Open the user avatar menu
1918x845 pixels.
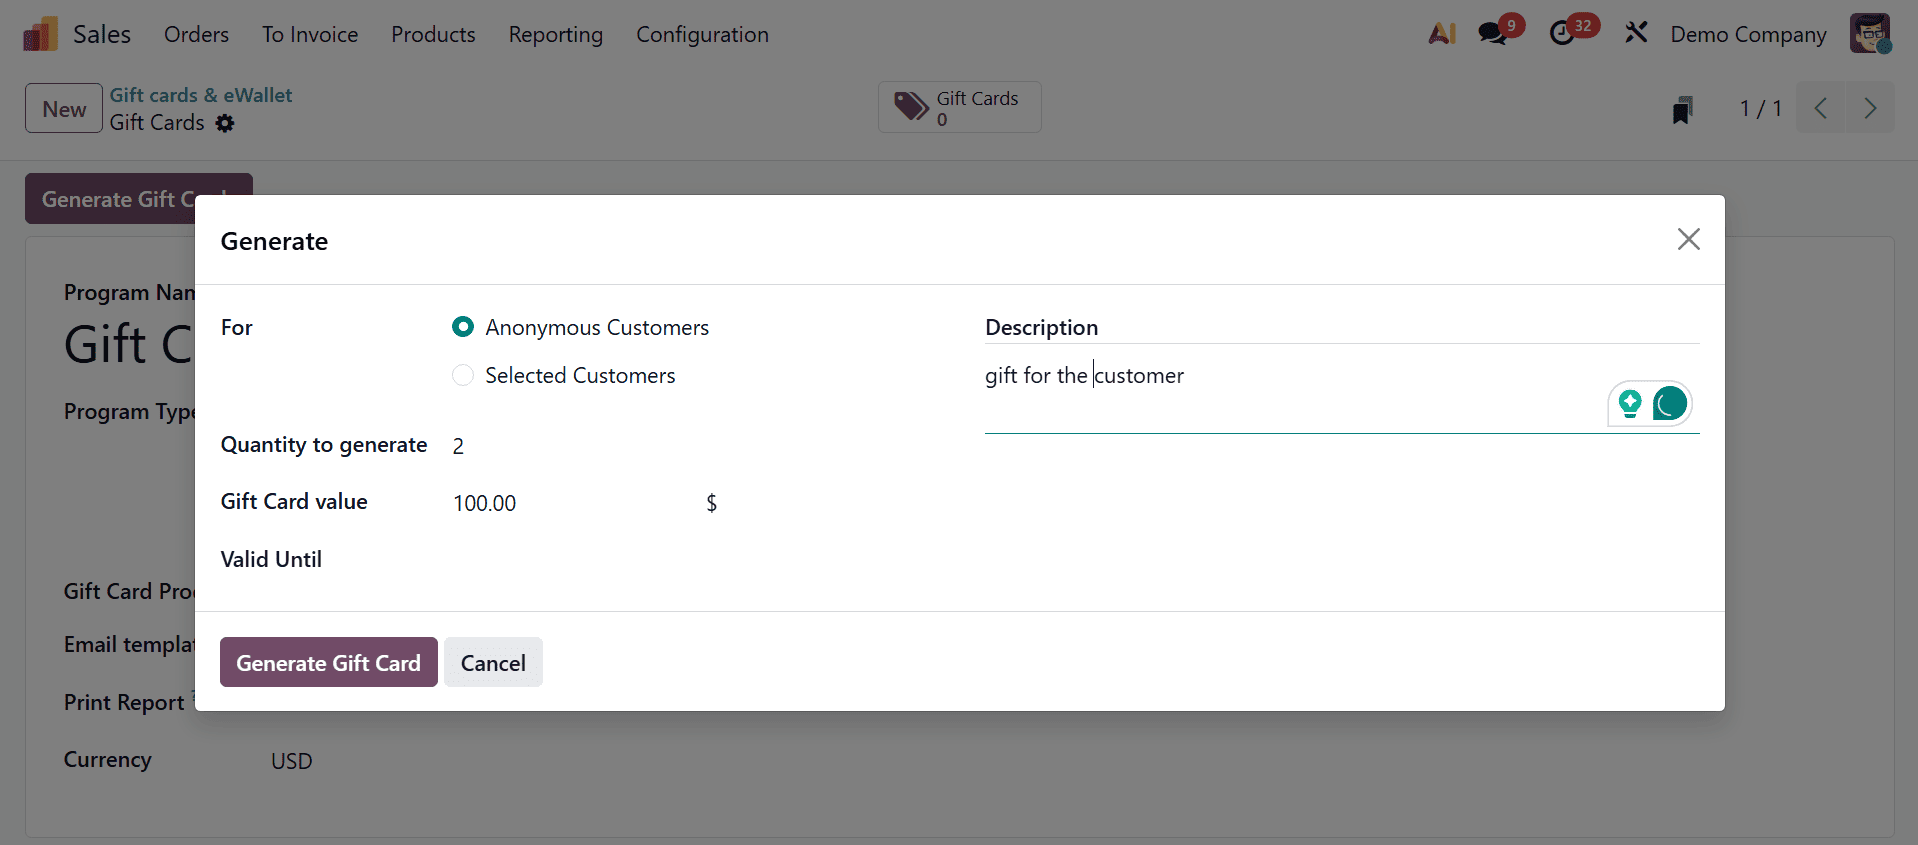click(x=1869, y=34)
